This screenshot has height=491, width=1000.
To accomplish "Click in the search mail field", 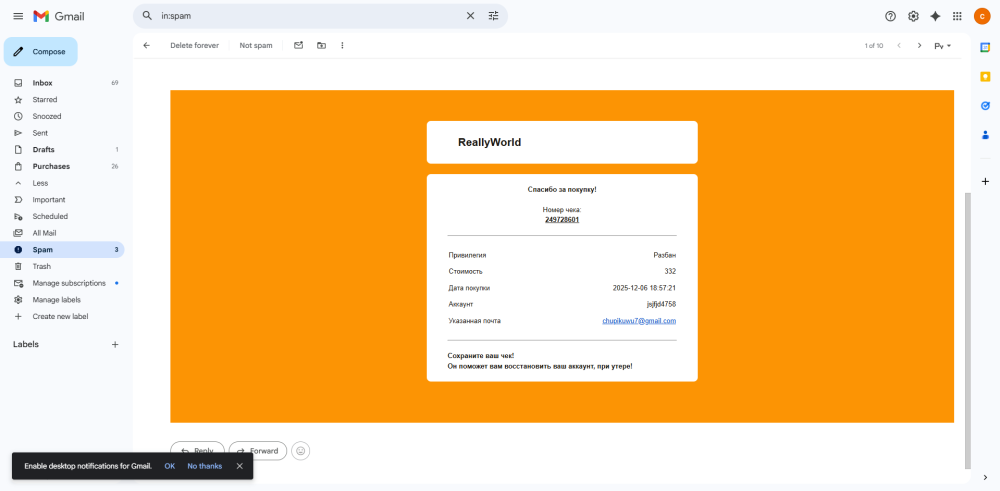I will 309,16.
